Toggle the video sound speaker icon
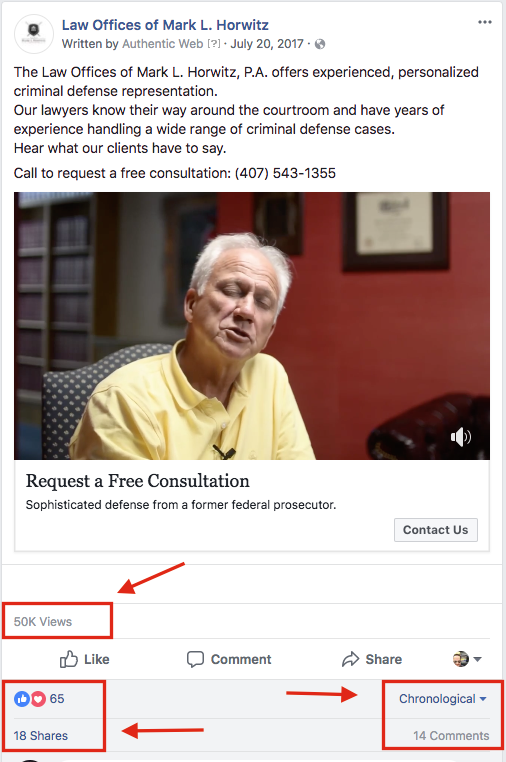The image size is (506, 762). coord(460,437)
